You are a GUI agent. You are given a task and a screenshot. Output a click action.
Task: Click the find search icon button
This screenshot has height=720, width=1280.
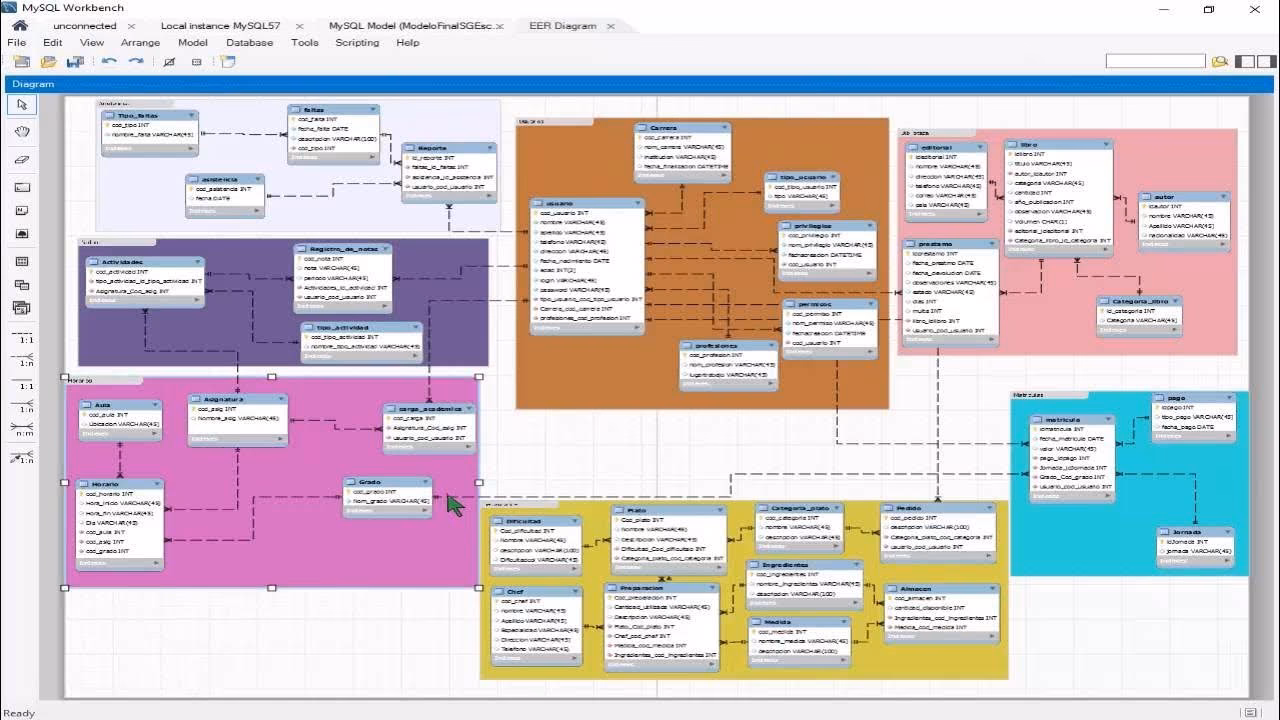1219,62
